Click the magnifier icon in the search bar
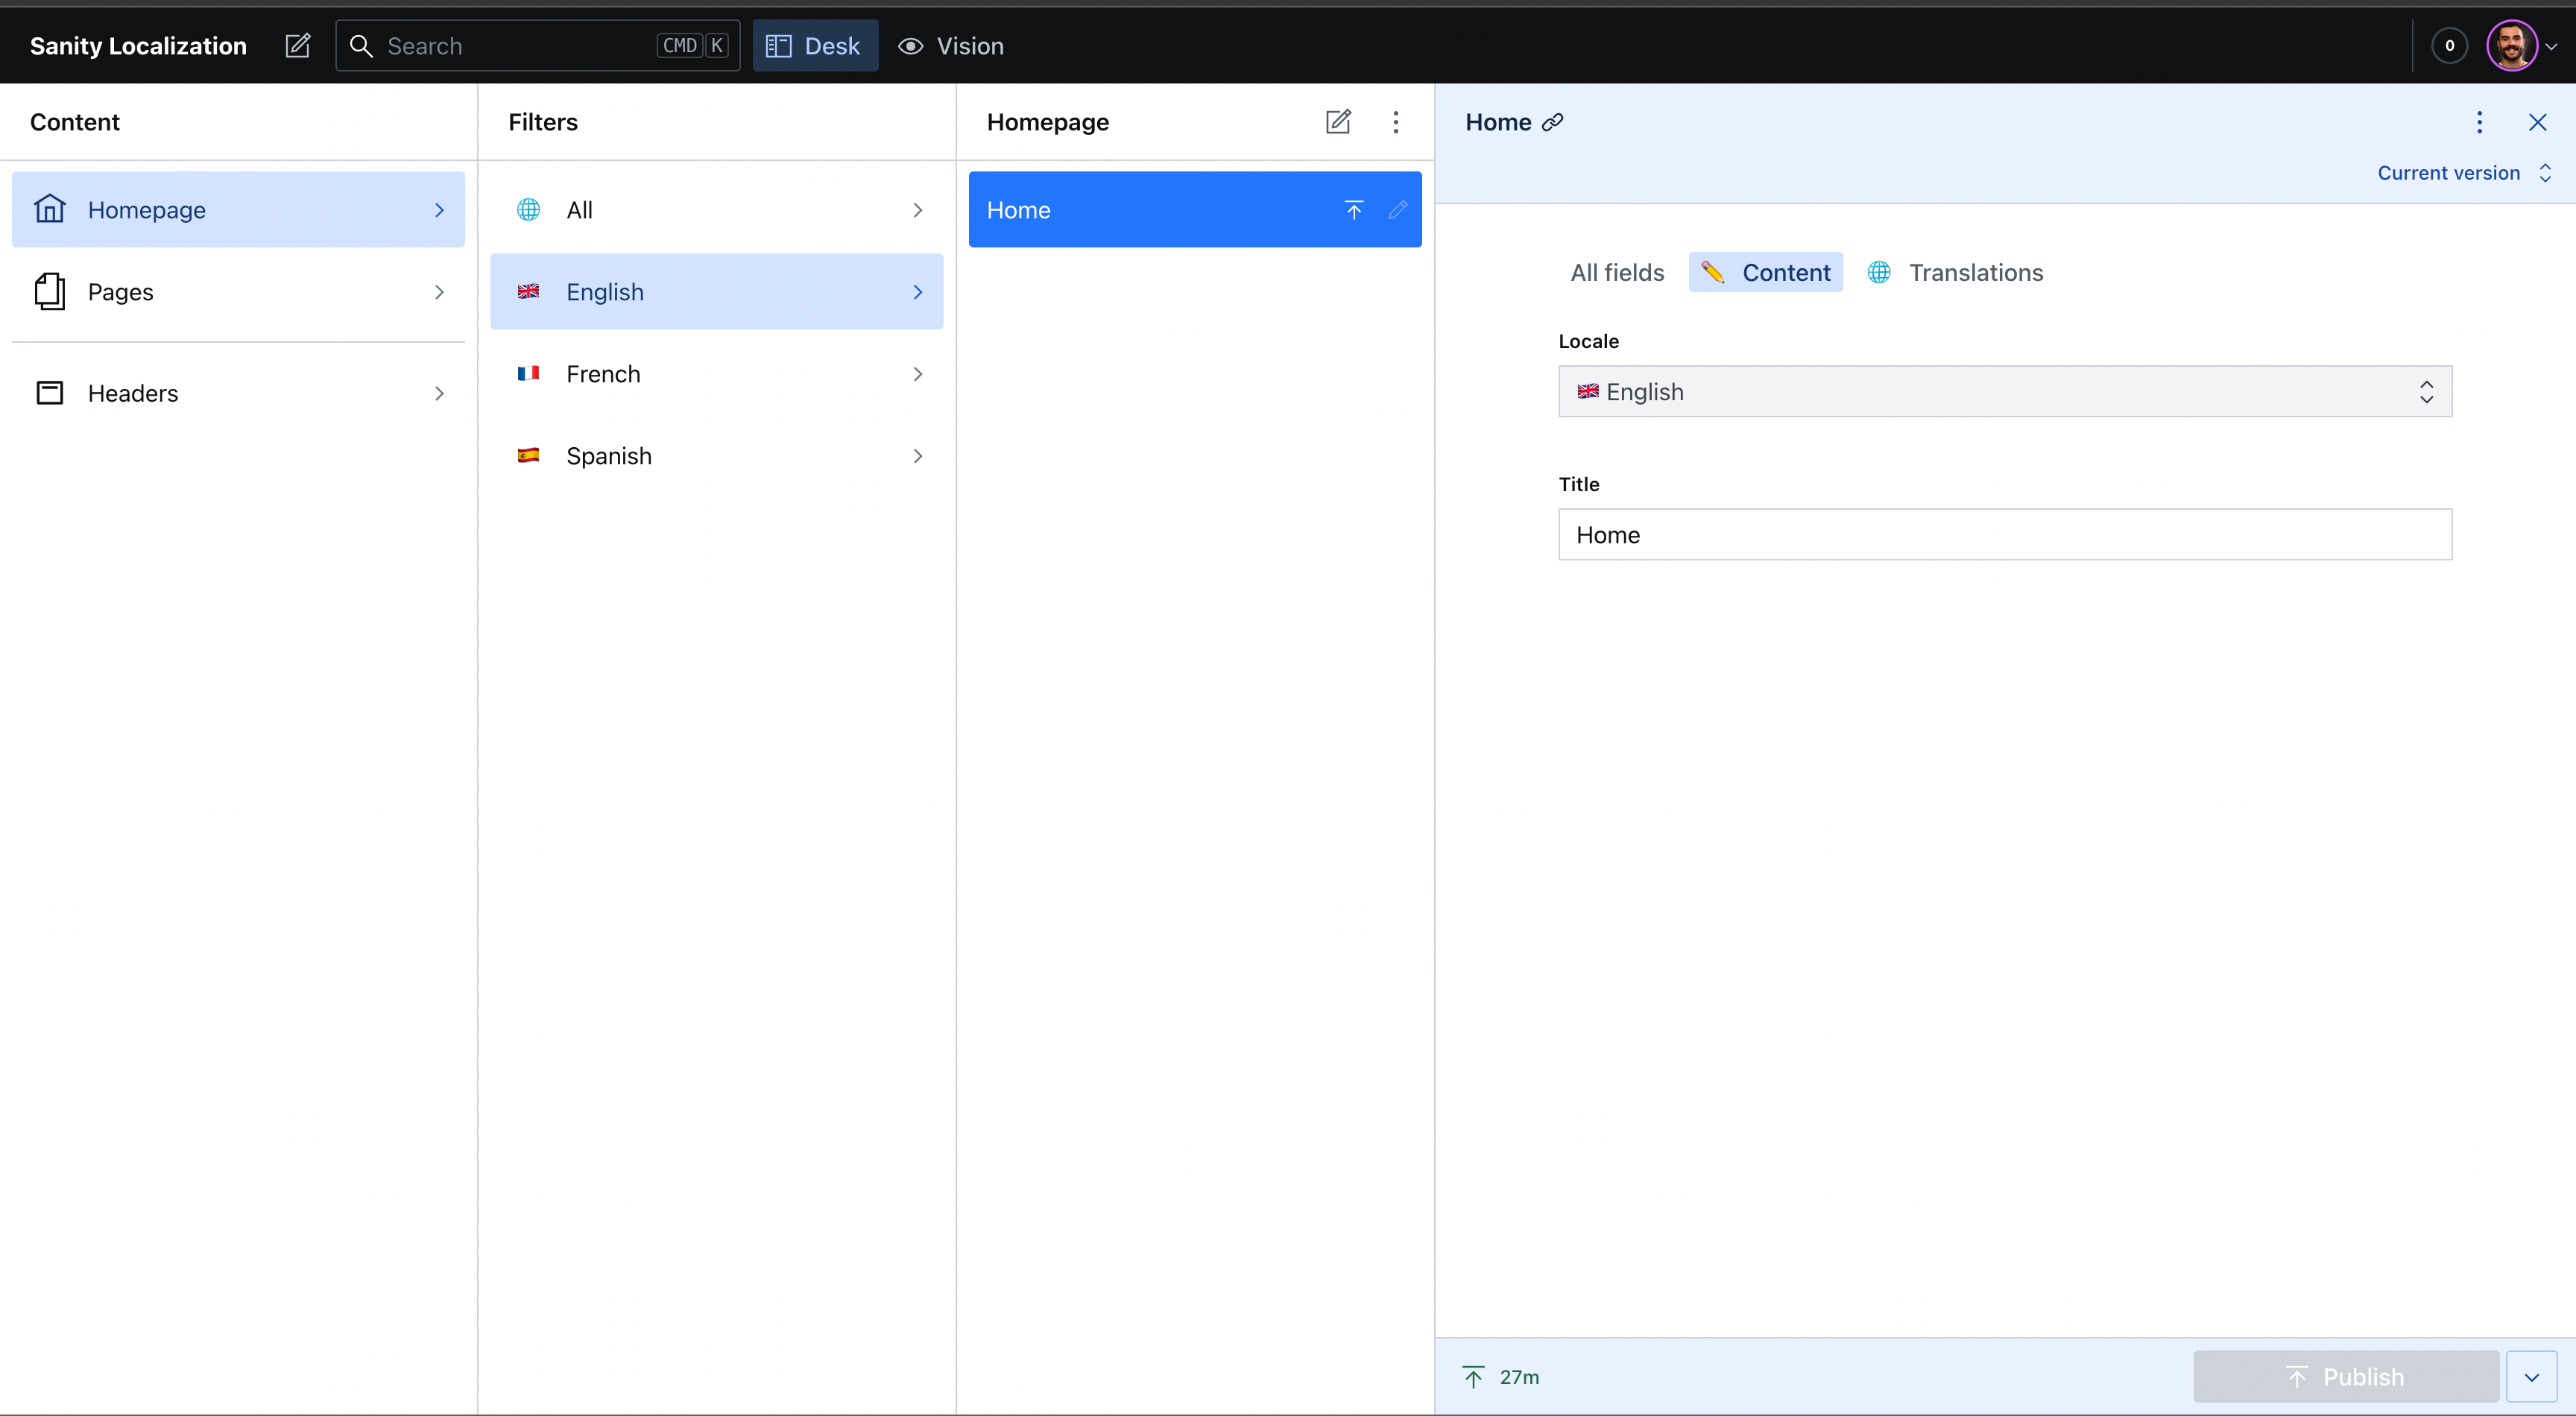This screenshot has height=1416, width=2576. 361,46
